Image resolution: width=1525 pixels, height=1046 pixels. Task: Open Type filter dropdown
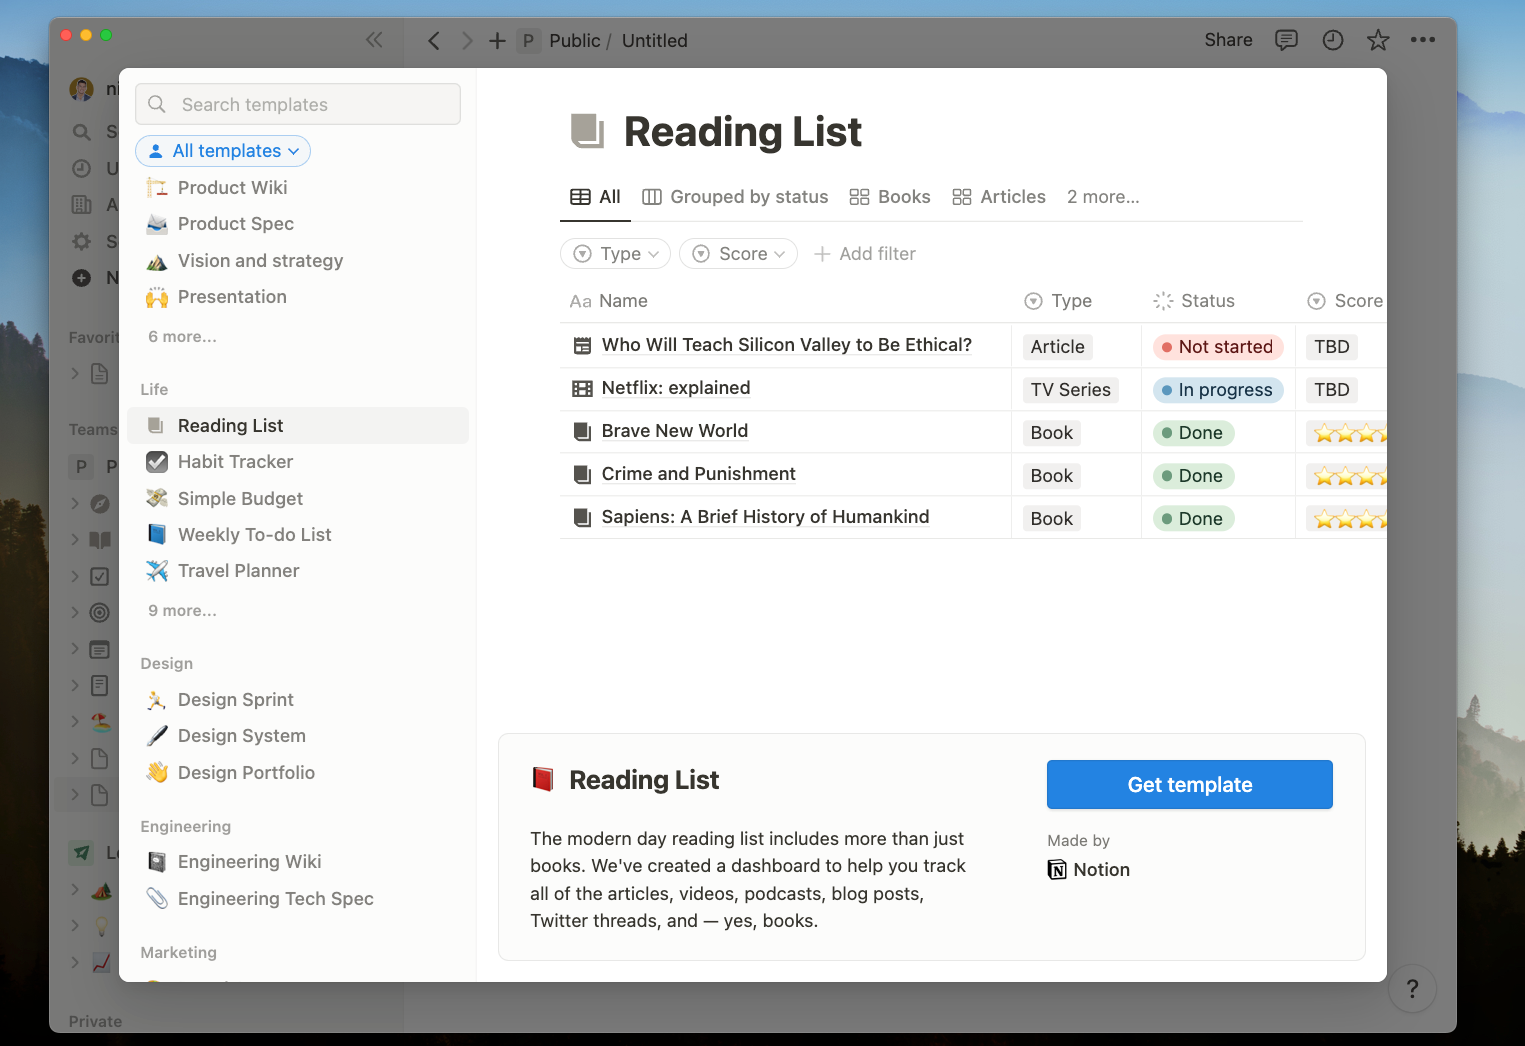click(x=615, y=254)
